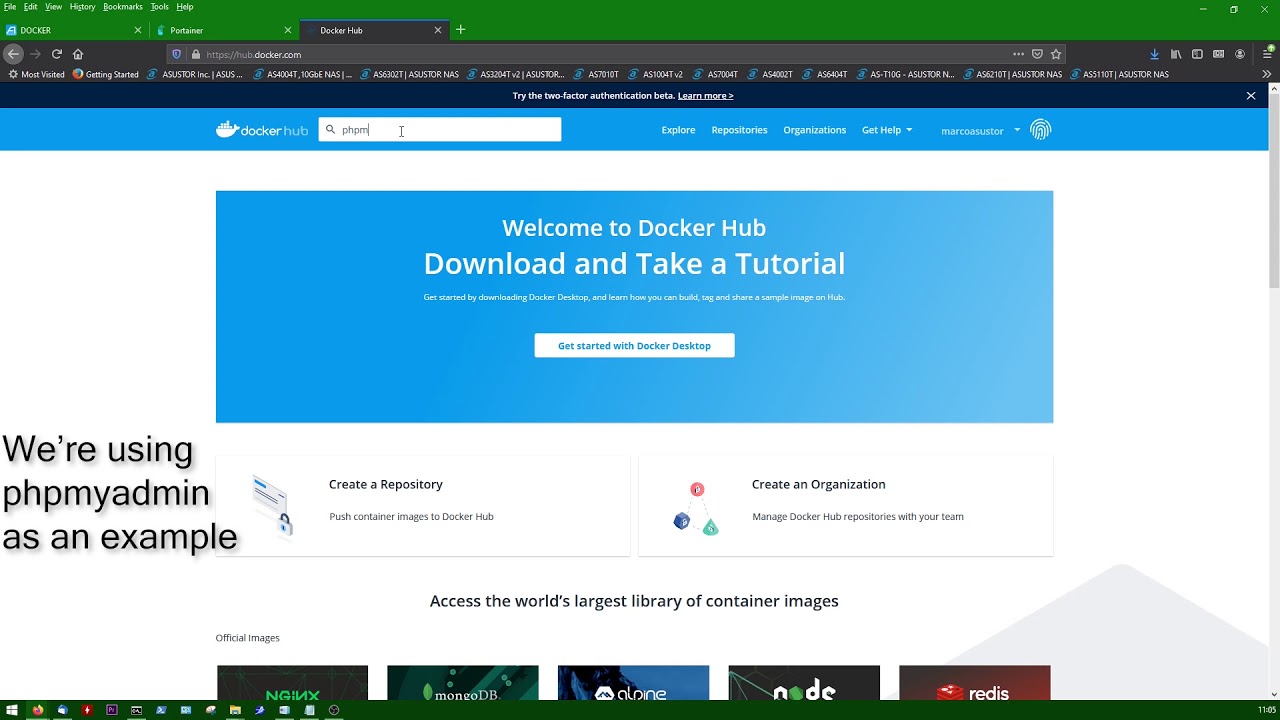Open the page actions three-dots menu

click(x=1018, y=54)
